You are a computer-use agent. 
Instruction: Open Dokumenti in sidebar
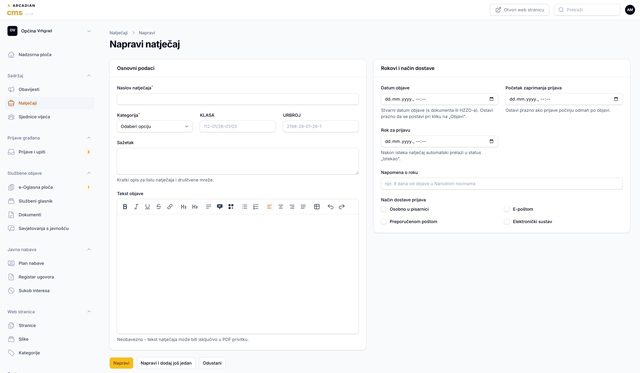[x=49, y=215]
